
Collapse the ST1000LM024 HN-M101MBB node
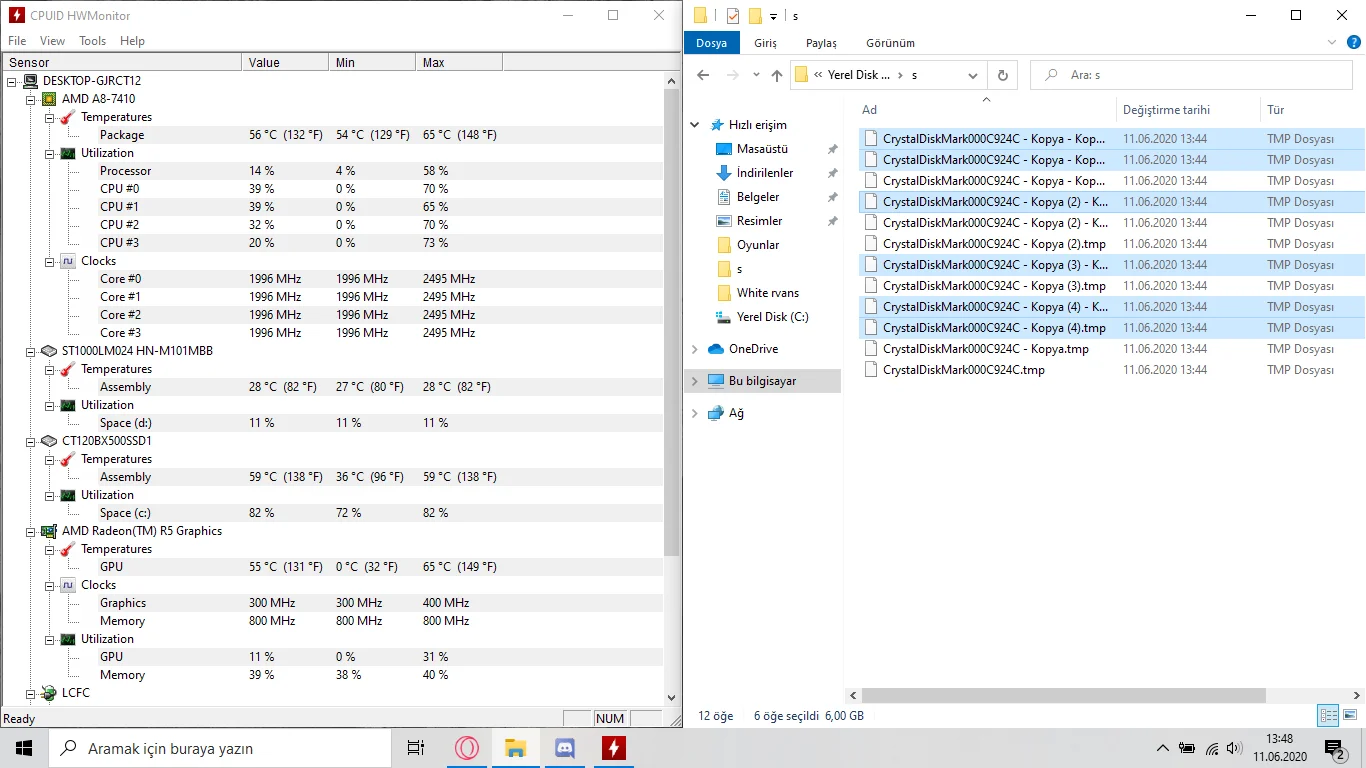tap(31, 351)
